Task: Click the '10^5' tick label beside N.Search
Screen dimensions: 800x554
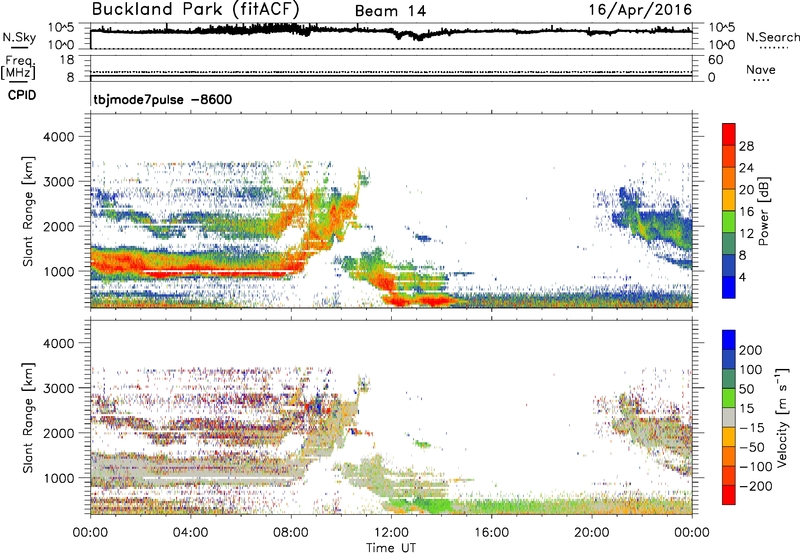Action: (x=722, y=28)
